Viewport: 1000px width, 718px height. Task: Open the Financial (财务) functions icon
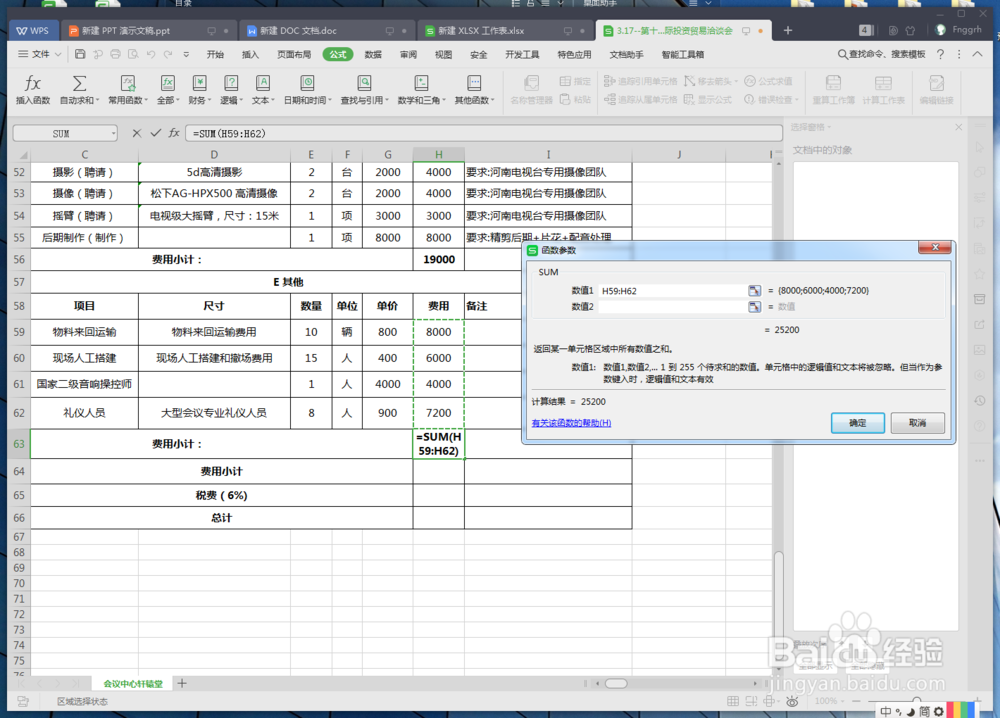click(199, 84)
